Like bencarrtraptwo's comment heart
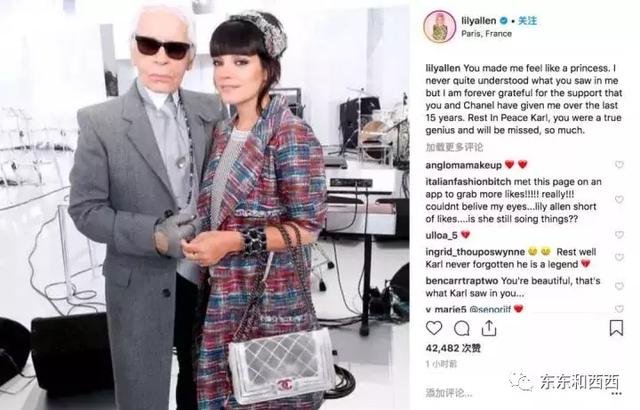The width and height of the screenshot is (640, 410). pyautogui.click(x=619, y=286)
